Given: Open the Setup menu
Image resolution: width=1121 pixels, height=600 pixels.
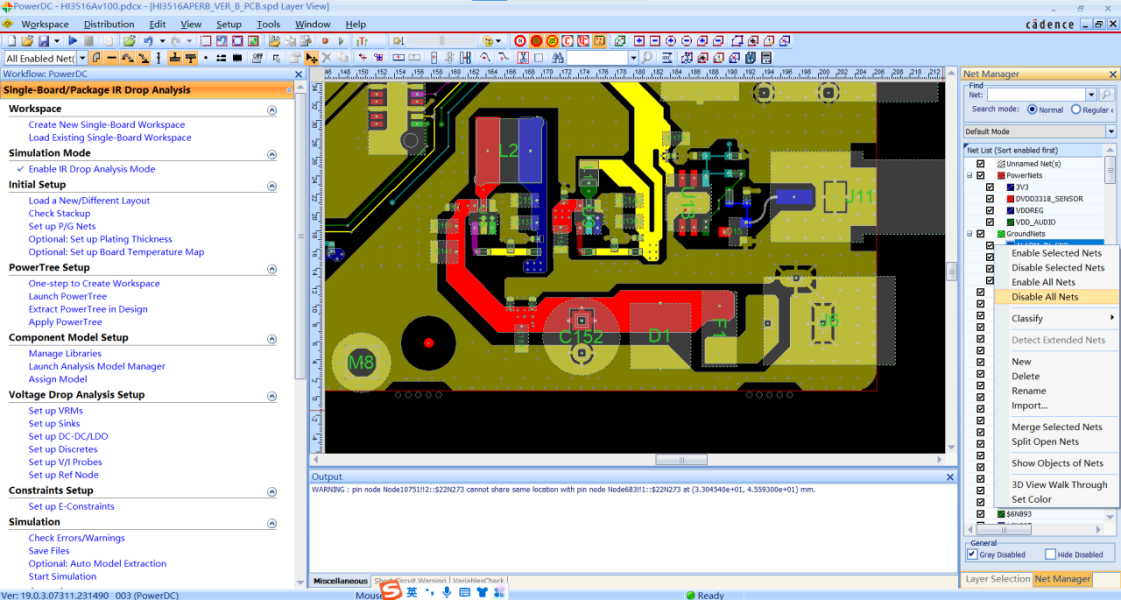Looking at the screenshot, I should coord(229,24).
